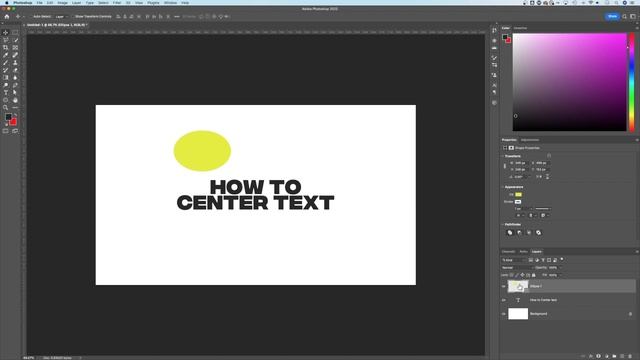This screenshot has width=640, height=360.
Task: Collapse the Pathfinder section
Action: (502, 224)
